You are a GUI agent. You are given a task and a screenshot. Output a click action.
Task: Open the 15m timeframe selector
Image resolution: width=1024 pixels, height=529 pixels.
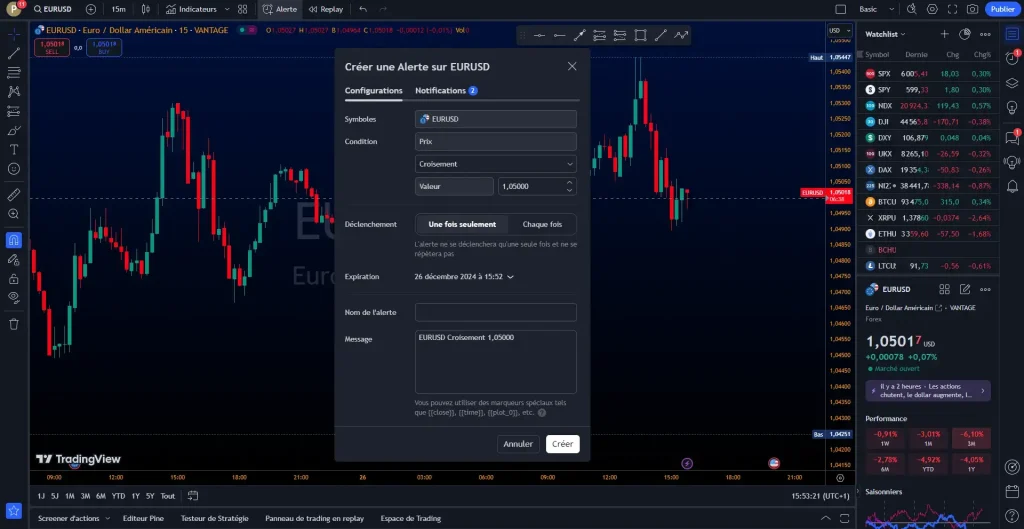(x=118, y=9)
